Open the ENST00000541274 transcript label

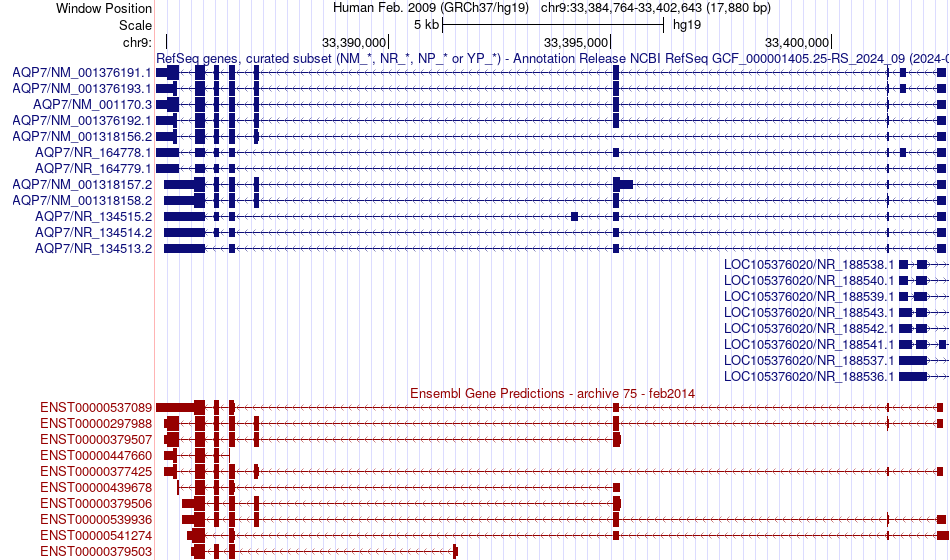96,535
